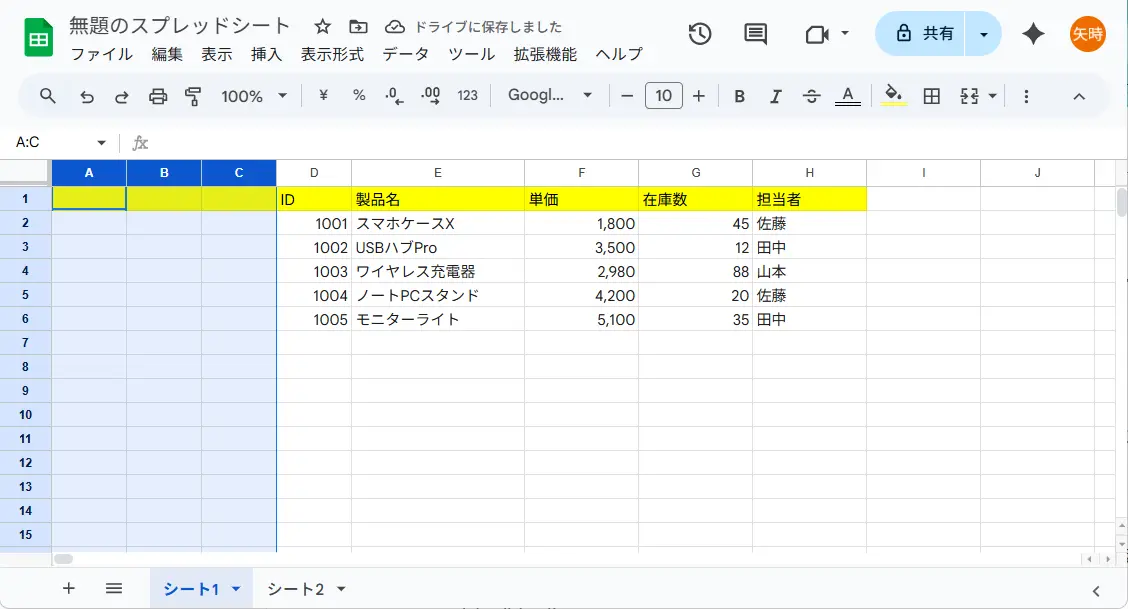Open the yellow fill color picker
1128x609 pixels.
[x=894, y=96]
